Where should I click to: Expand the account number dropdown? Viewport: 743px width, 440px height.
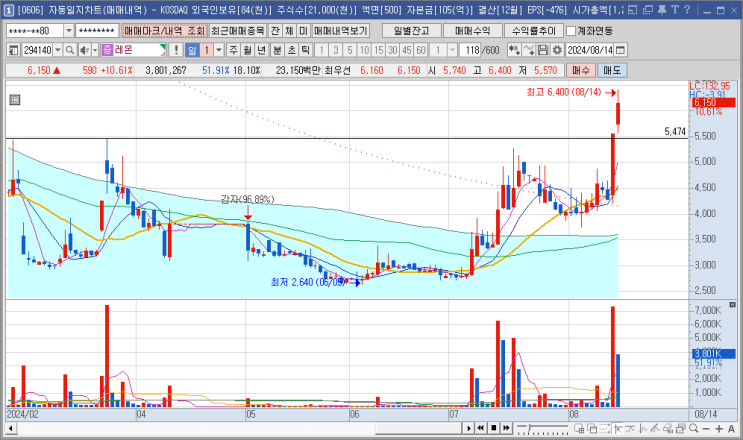click(x=69, y=31)
